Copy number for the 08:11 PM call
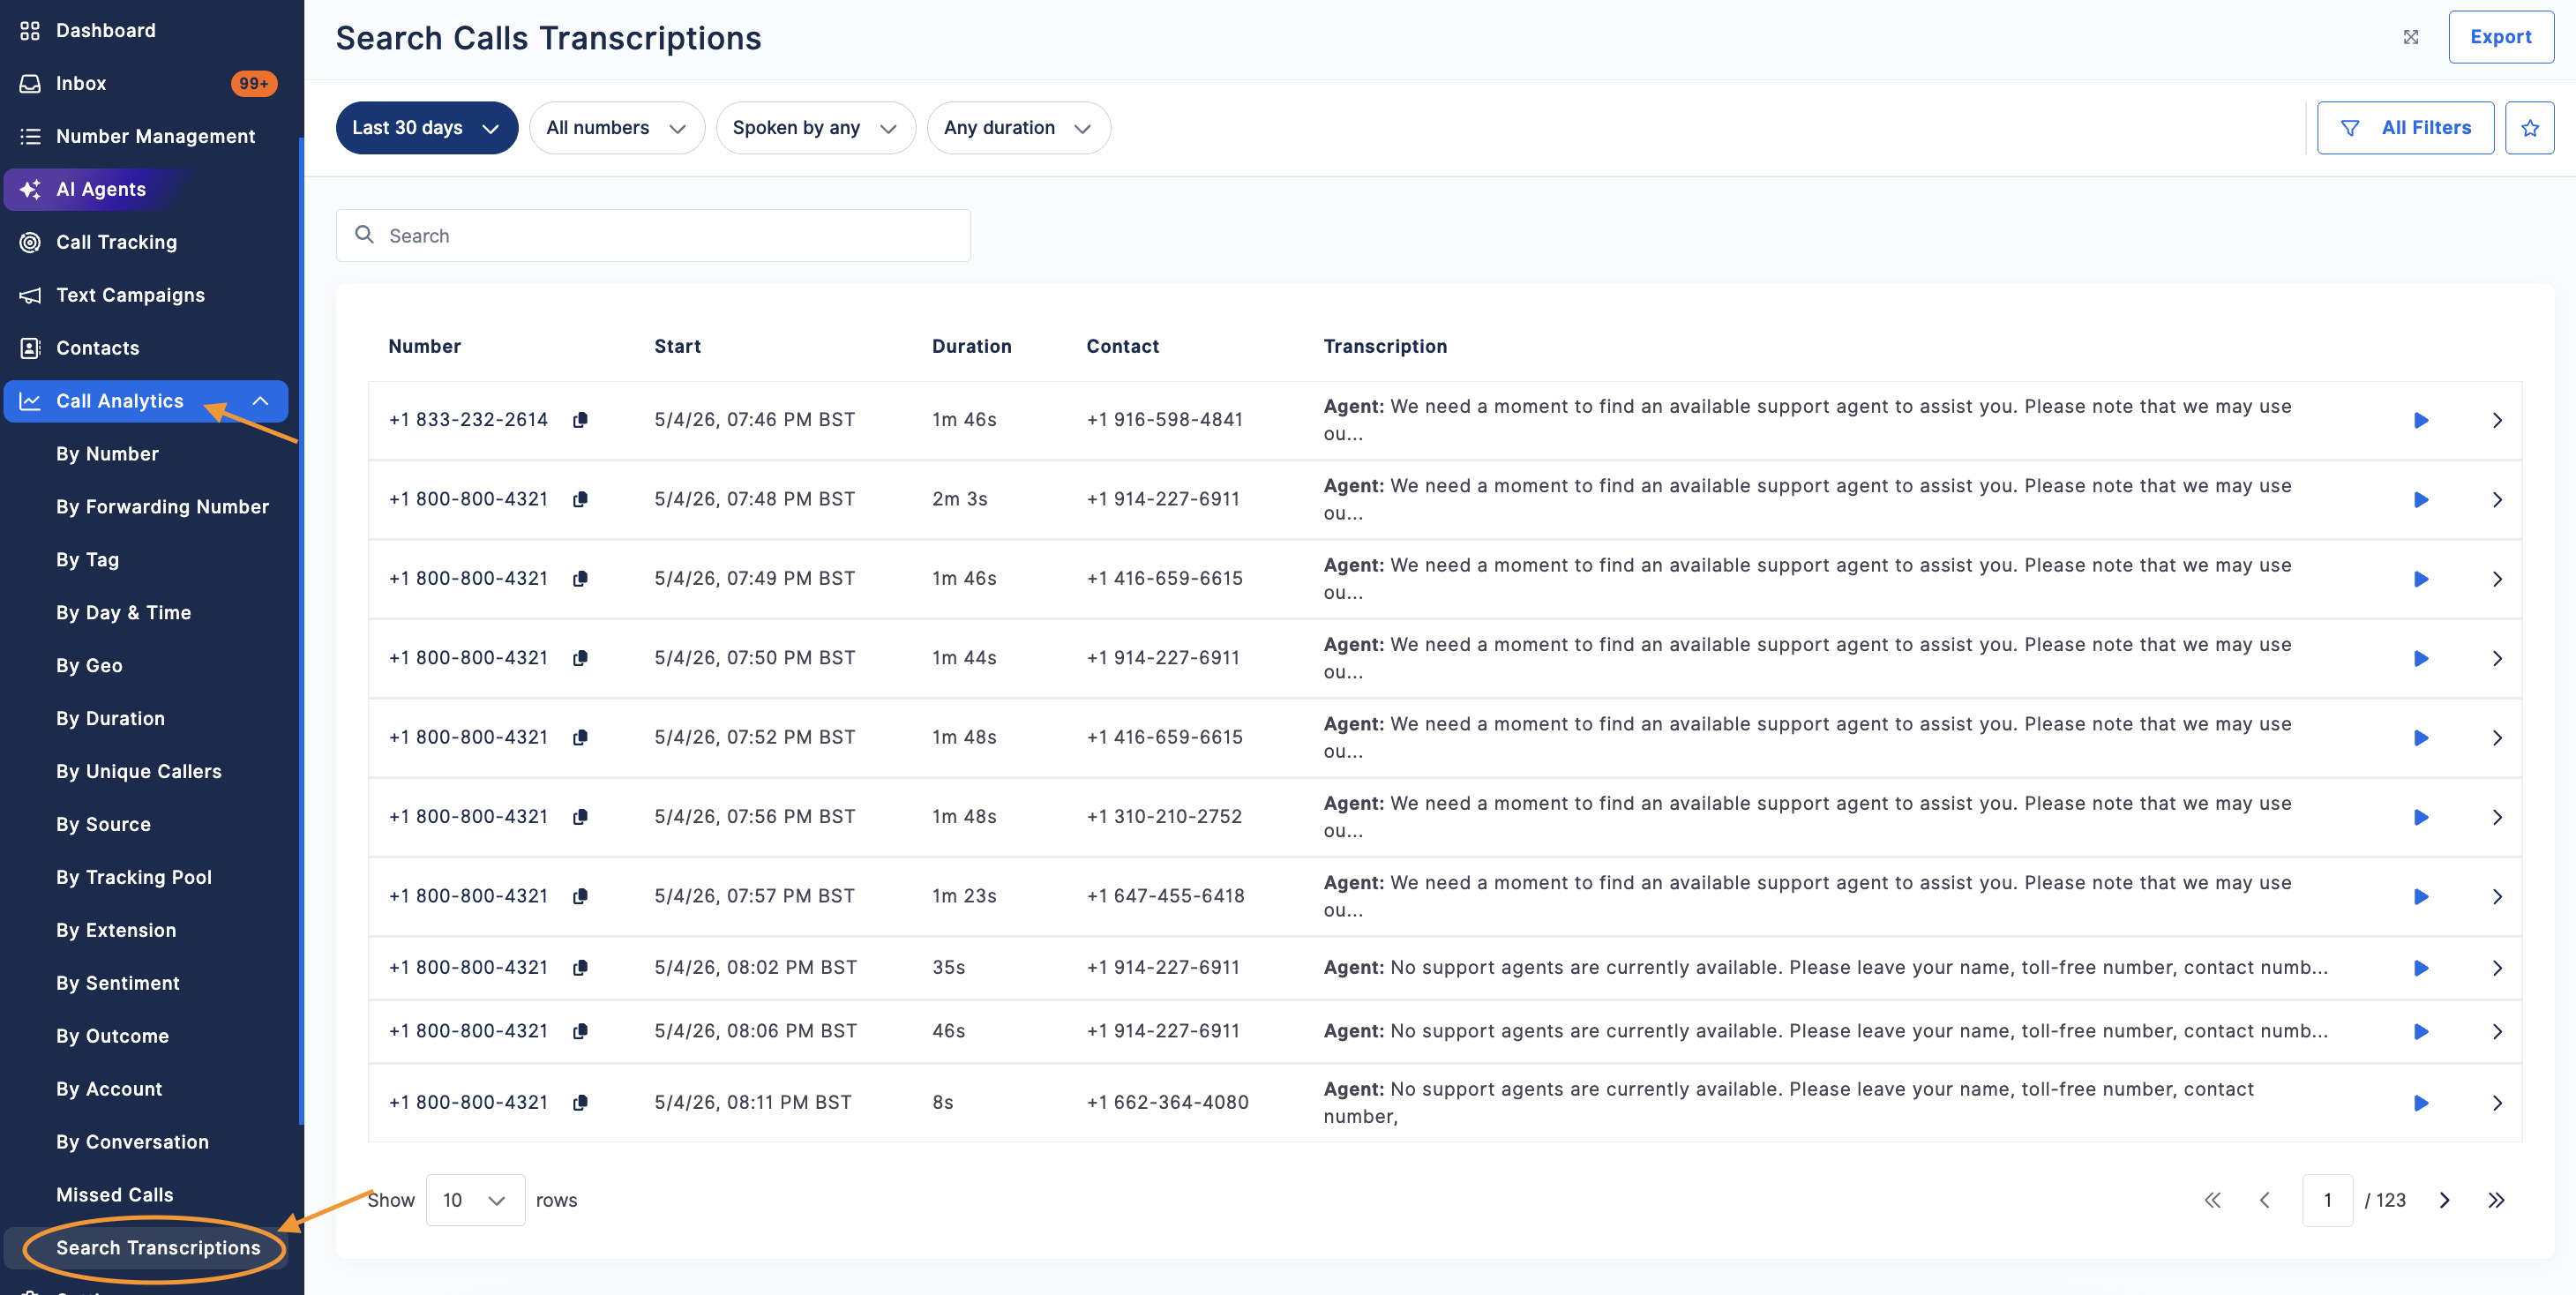2576x1295 pixels. click(580, 1103)
